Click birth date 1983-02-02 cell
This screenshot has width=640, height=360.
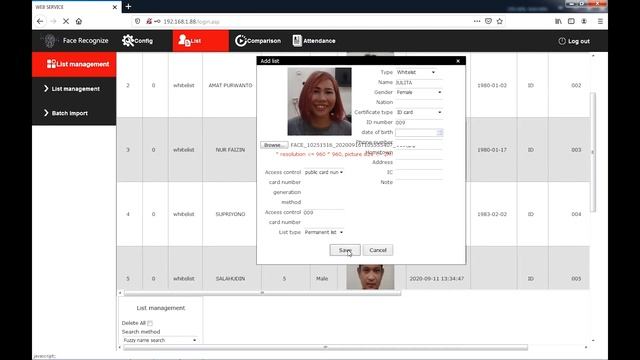point(492,214)
